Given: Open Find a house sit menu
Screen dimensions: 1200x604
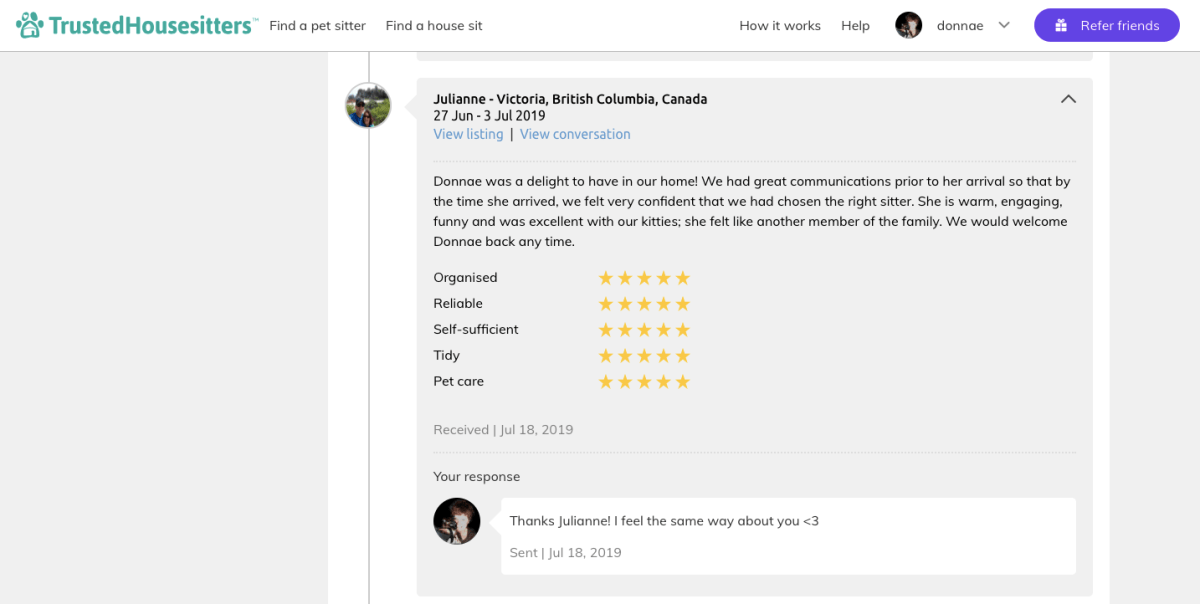Looking at the screenshot, I should [x=434, y=26].
